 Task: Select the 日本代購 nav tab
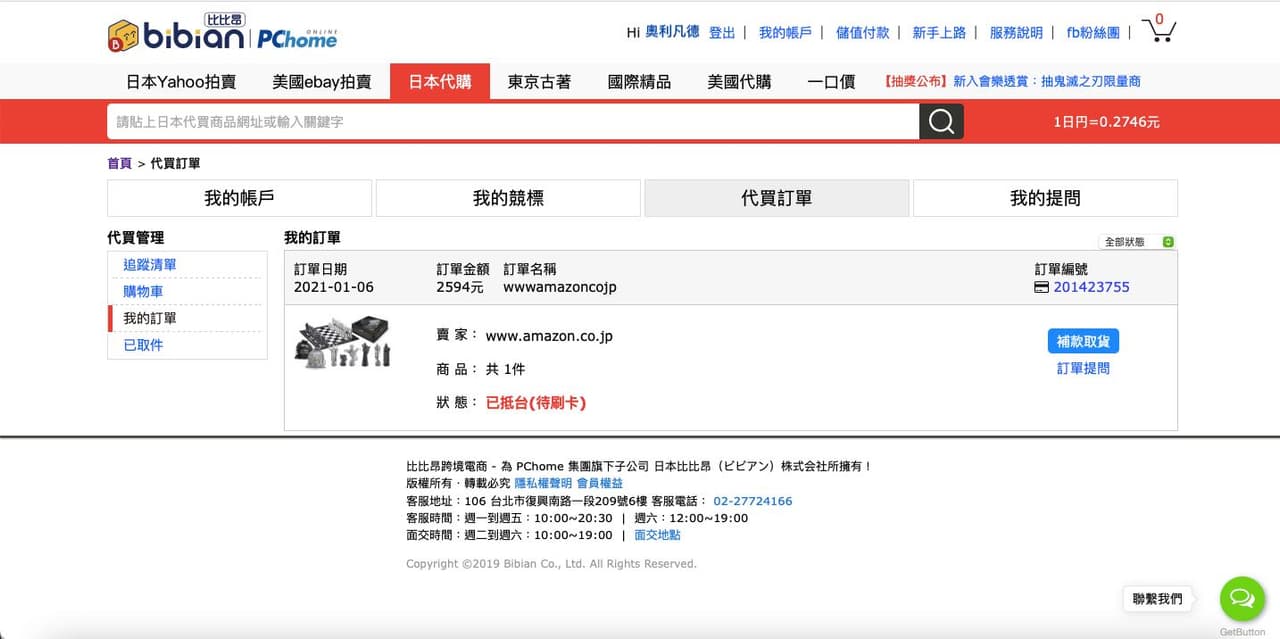point(440,82)
